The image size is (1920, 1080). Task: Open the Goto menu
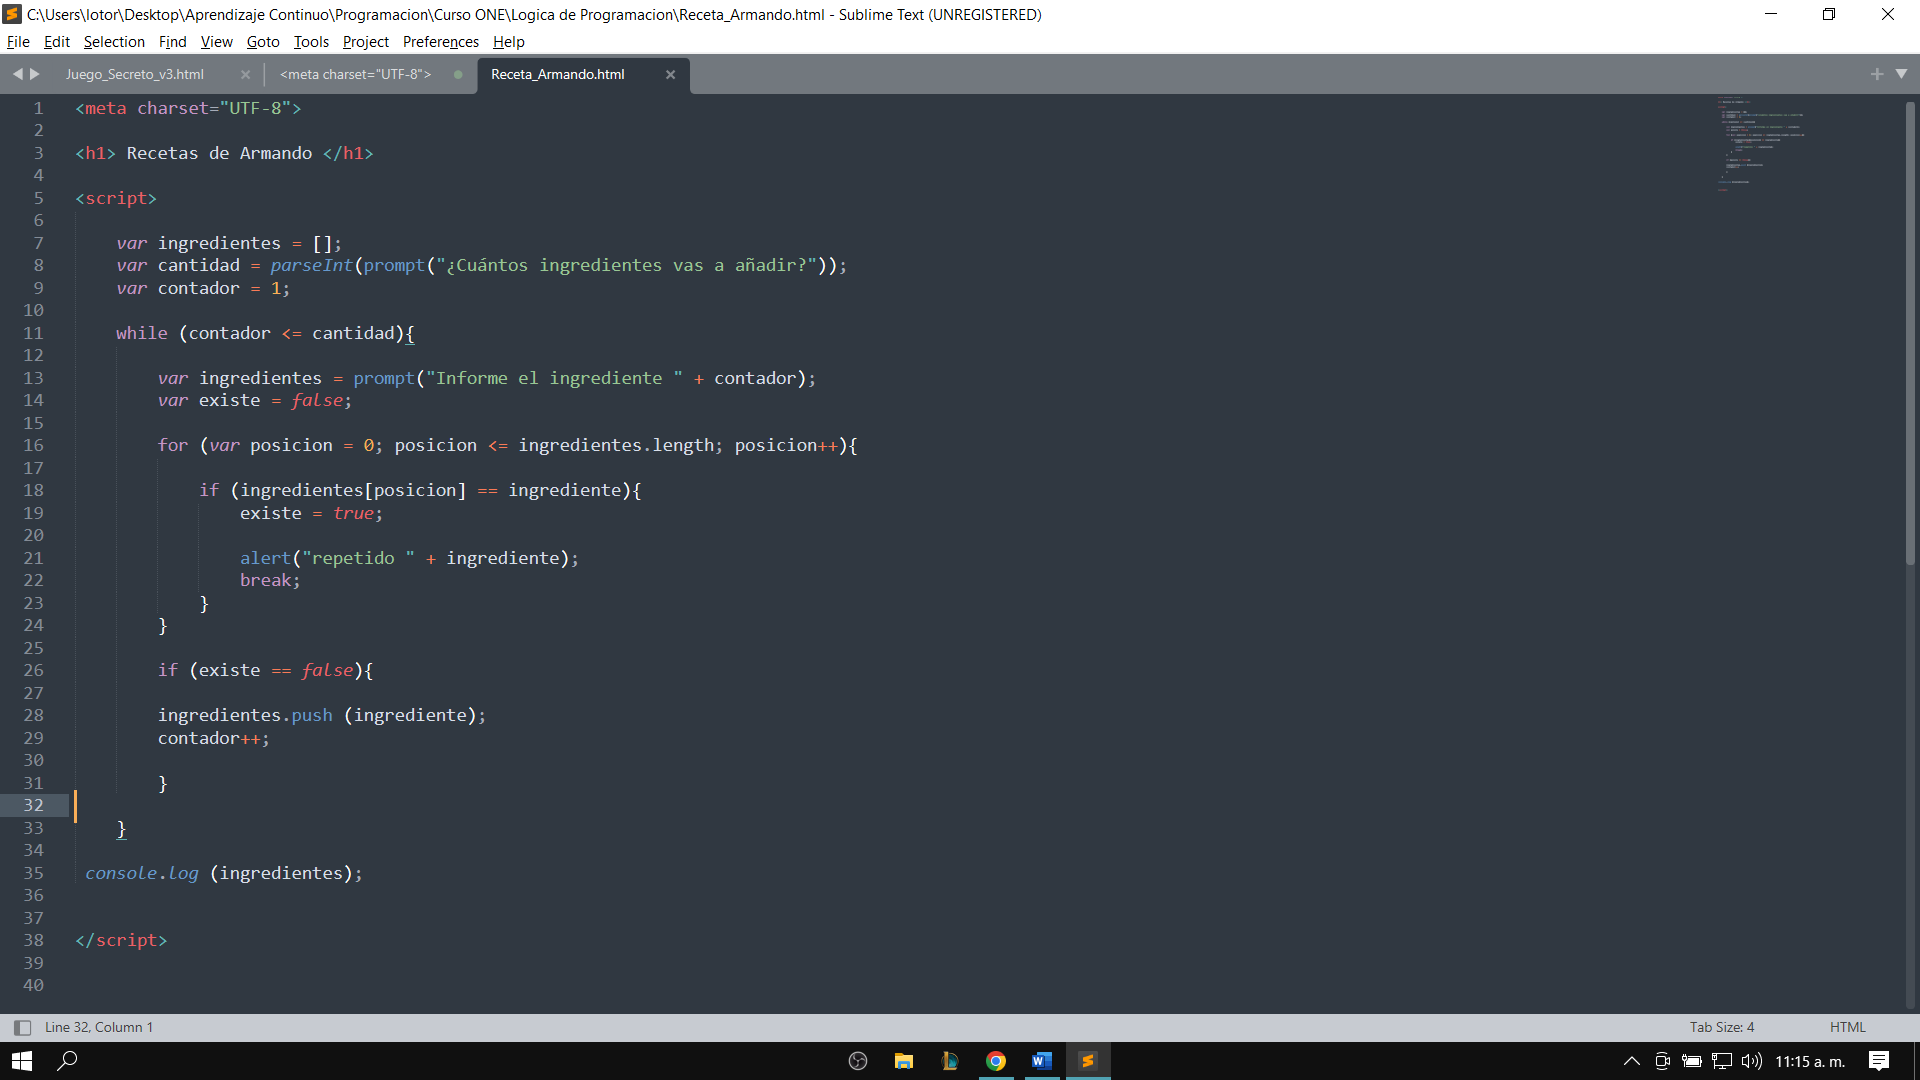pos(263,42)
